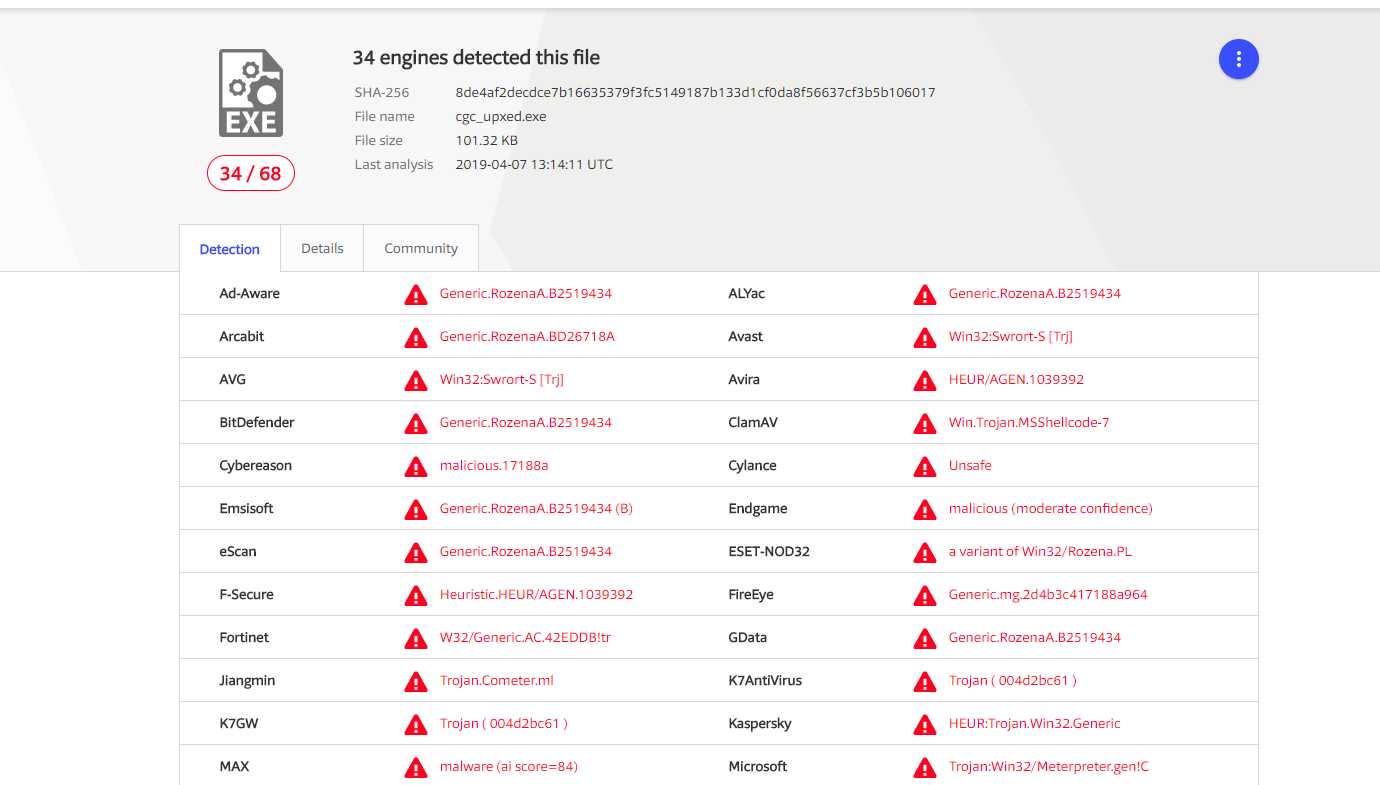The height and width of the screenshot is (785, 1380).
Task: Click the '34 engines detected this file' heading
Action: 476,58
